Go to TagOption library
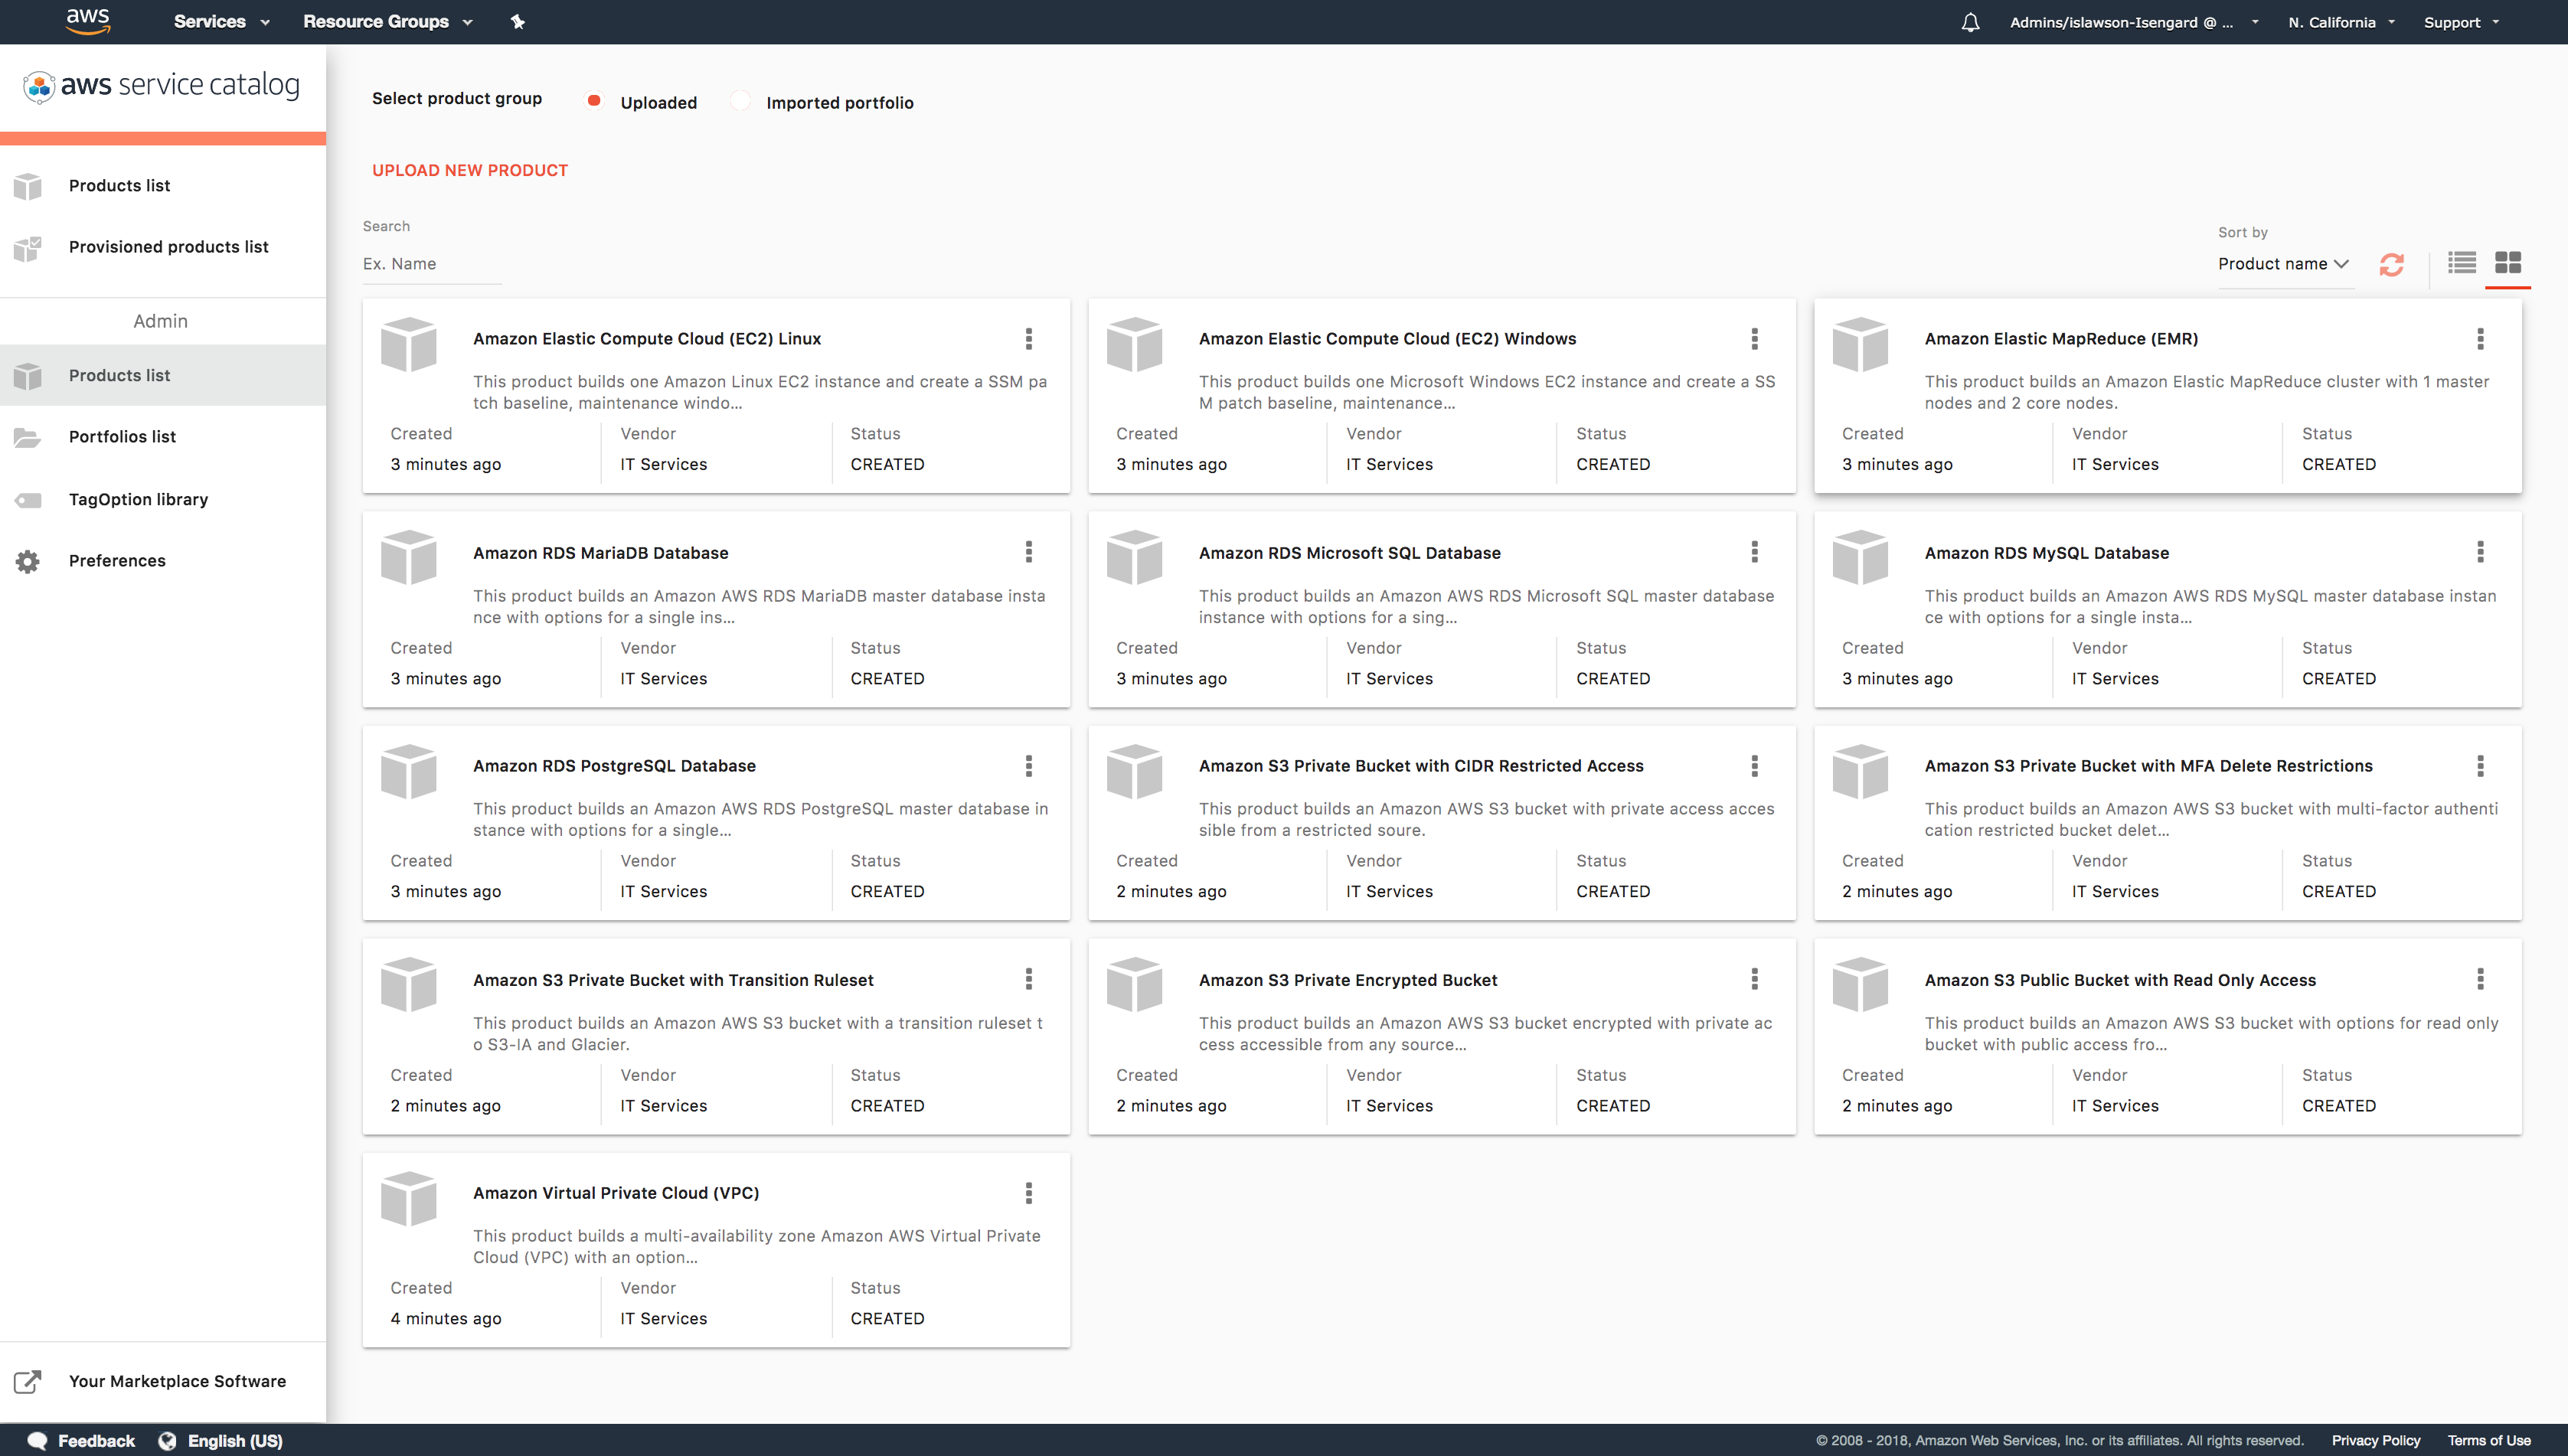This screenshot has width=2568, height=1456. [138, 499]
